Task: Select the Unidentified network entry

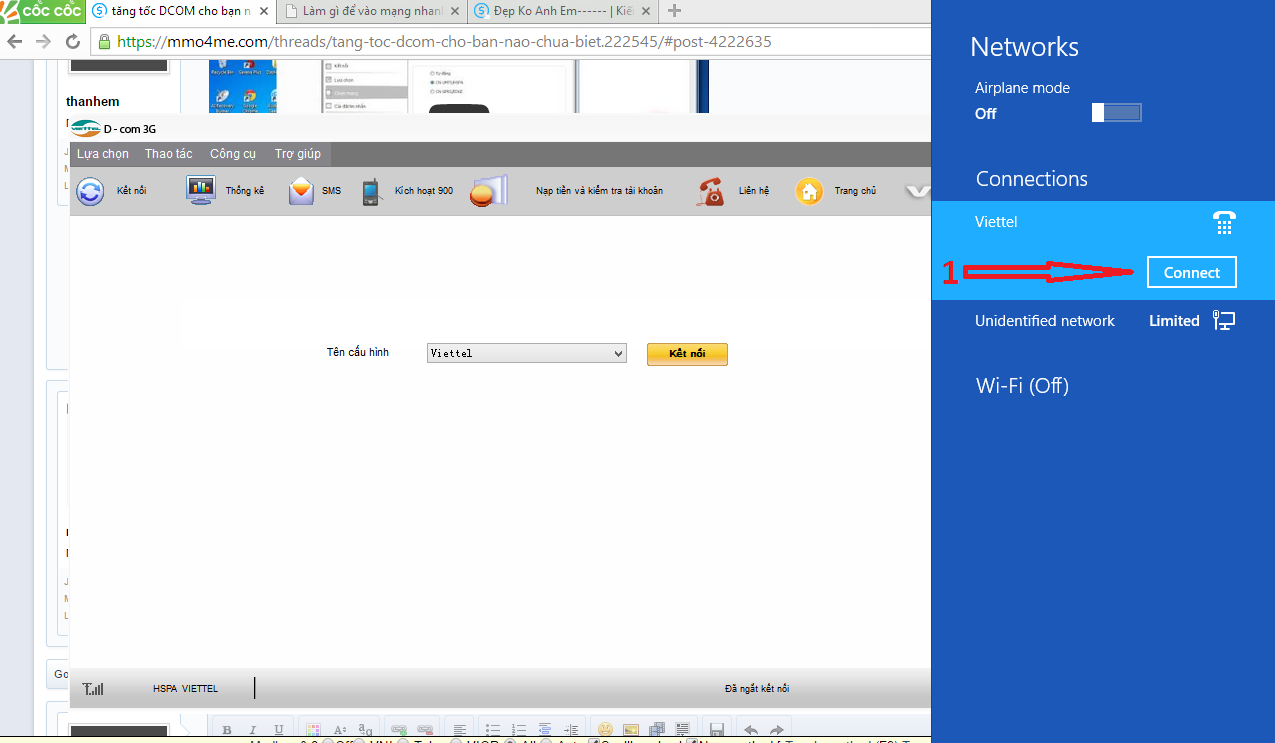Action: click(1103, 321)
